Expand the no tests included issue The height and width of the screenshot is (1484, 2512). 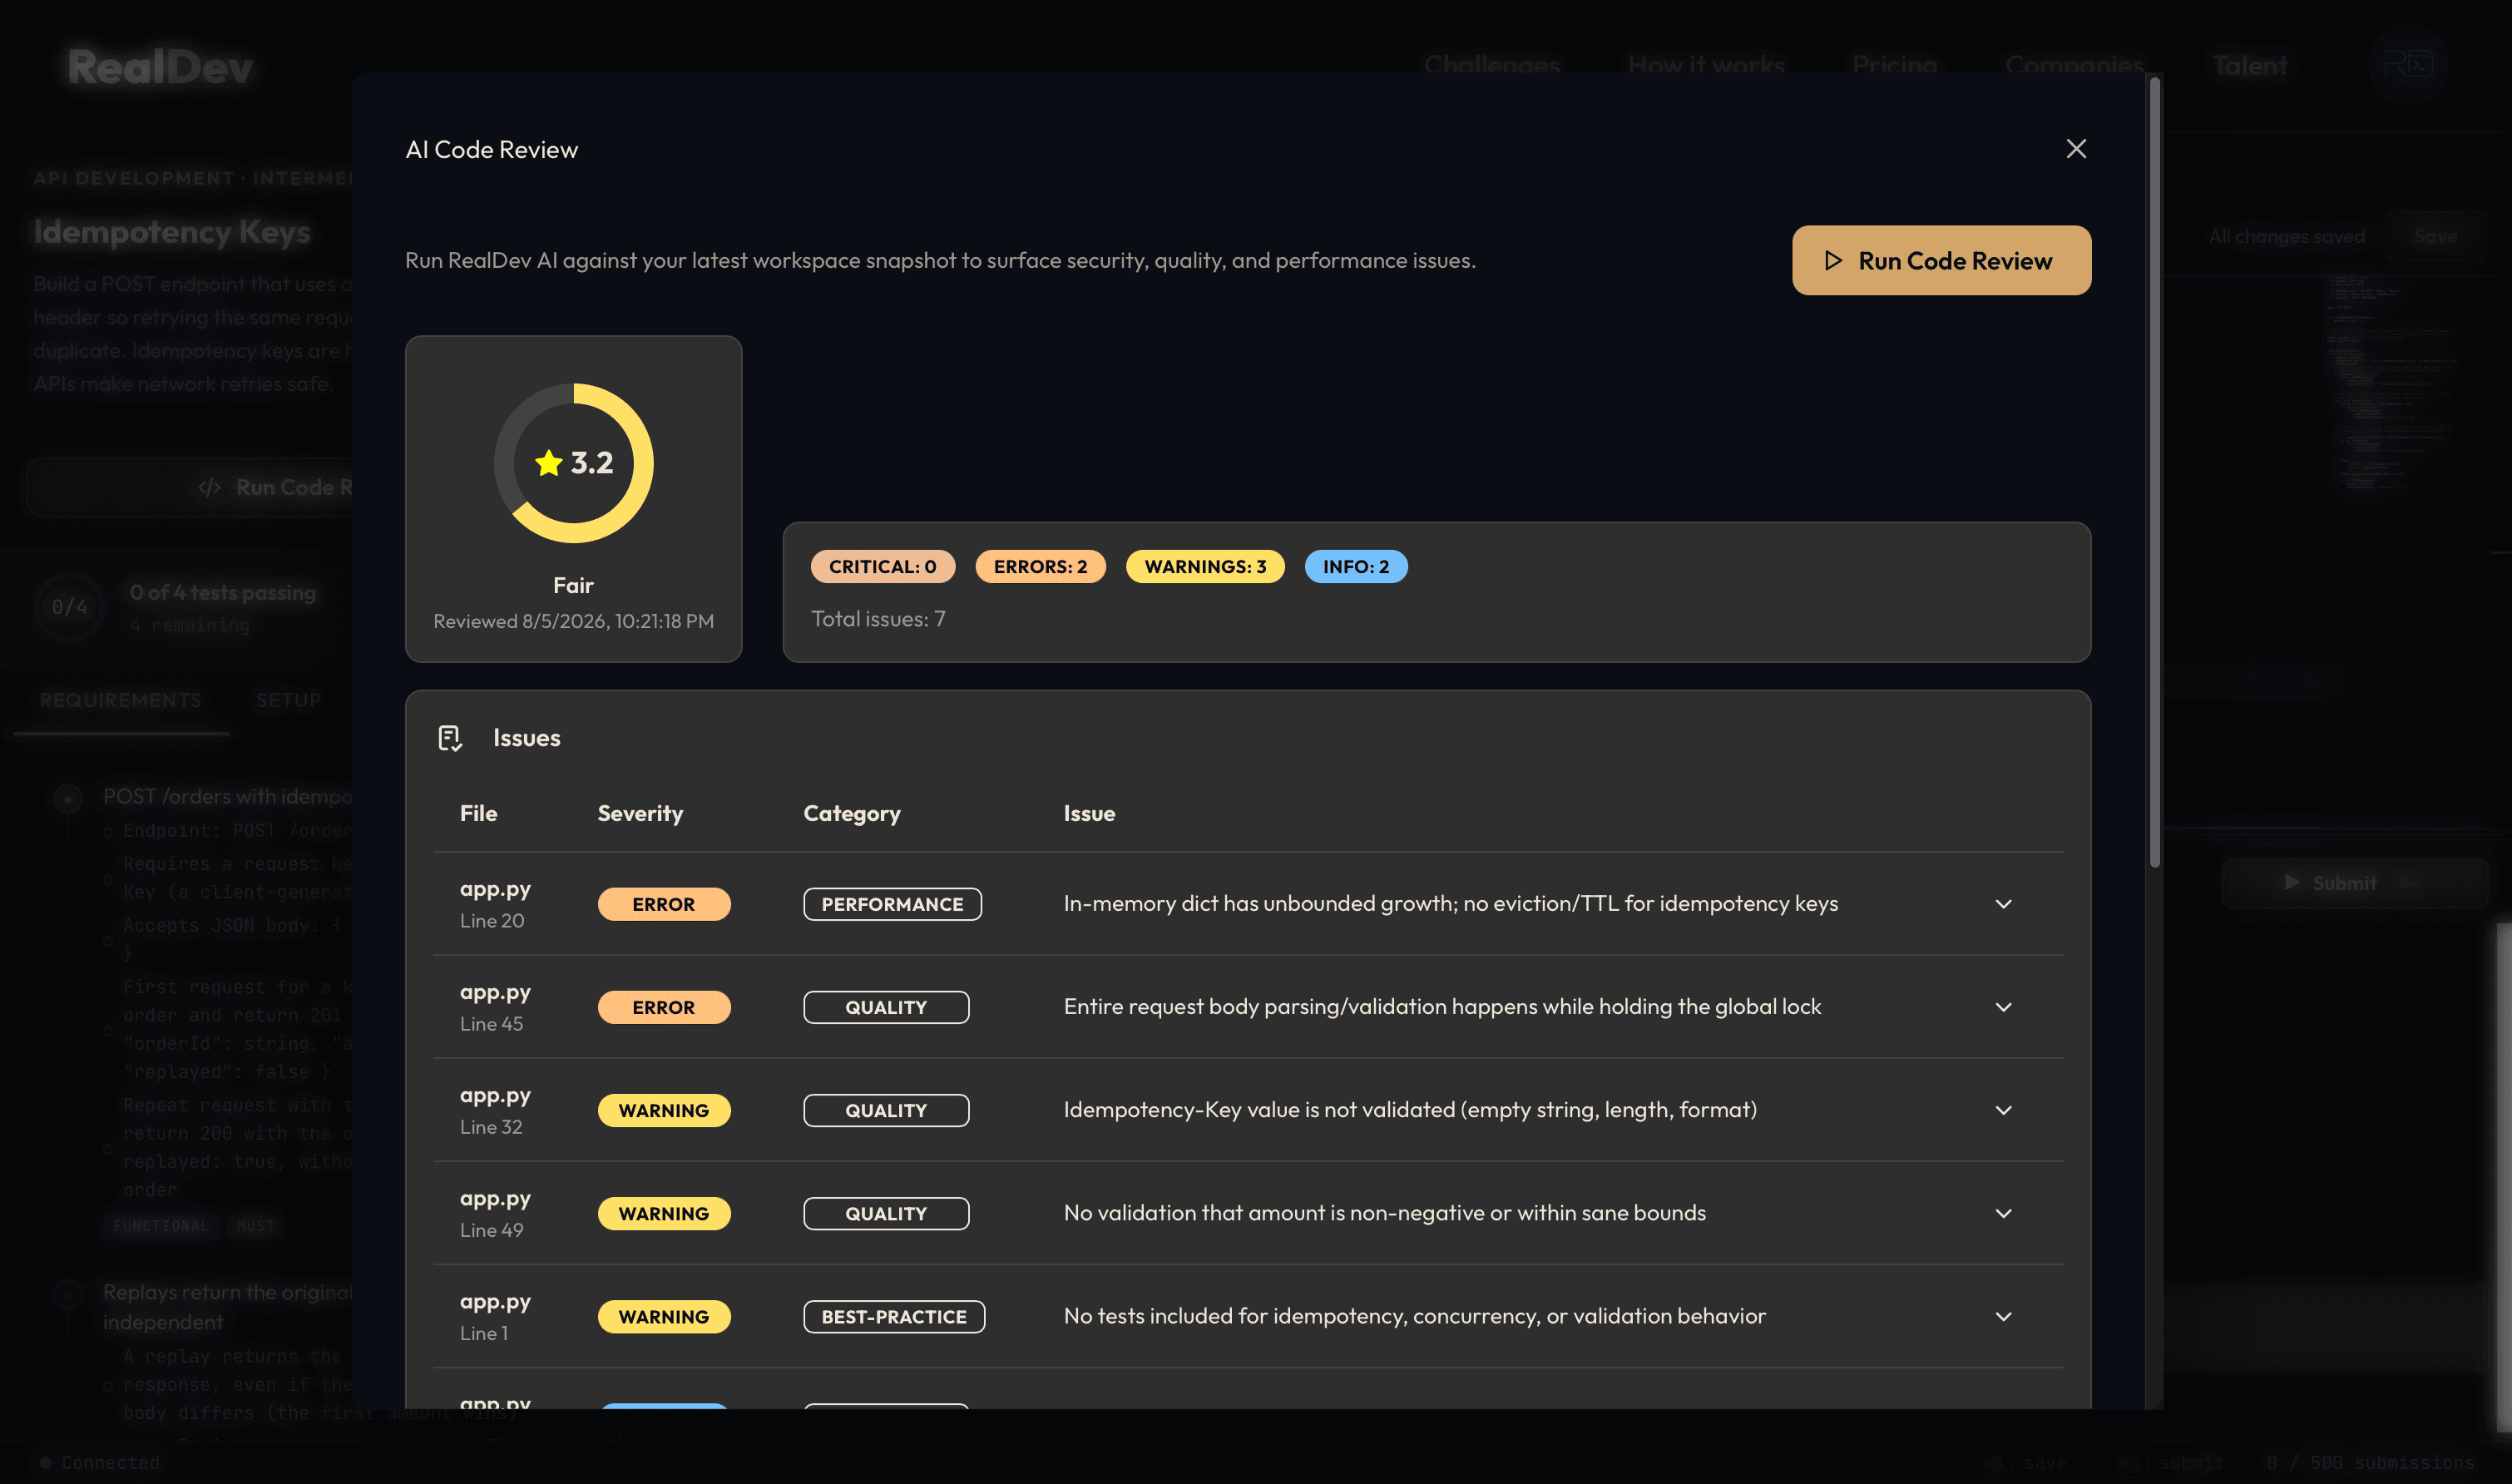[2003, 1316]
